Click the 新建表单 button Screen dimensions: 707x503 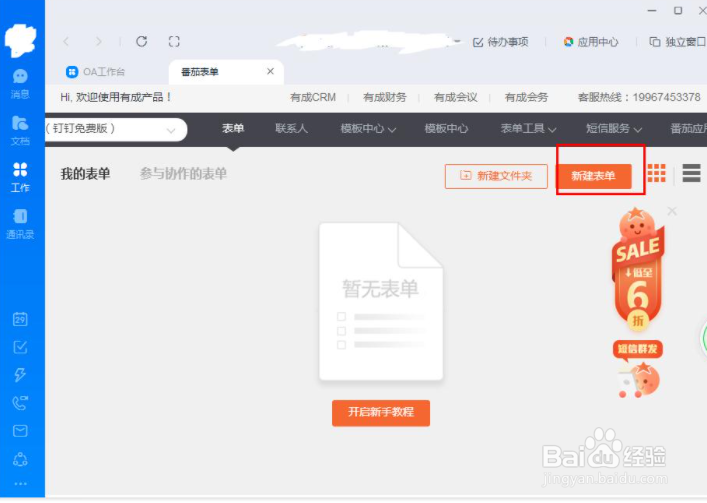(x=593, y=176)
